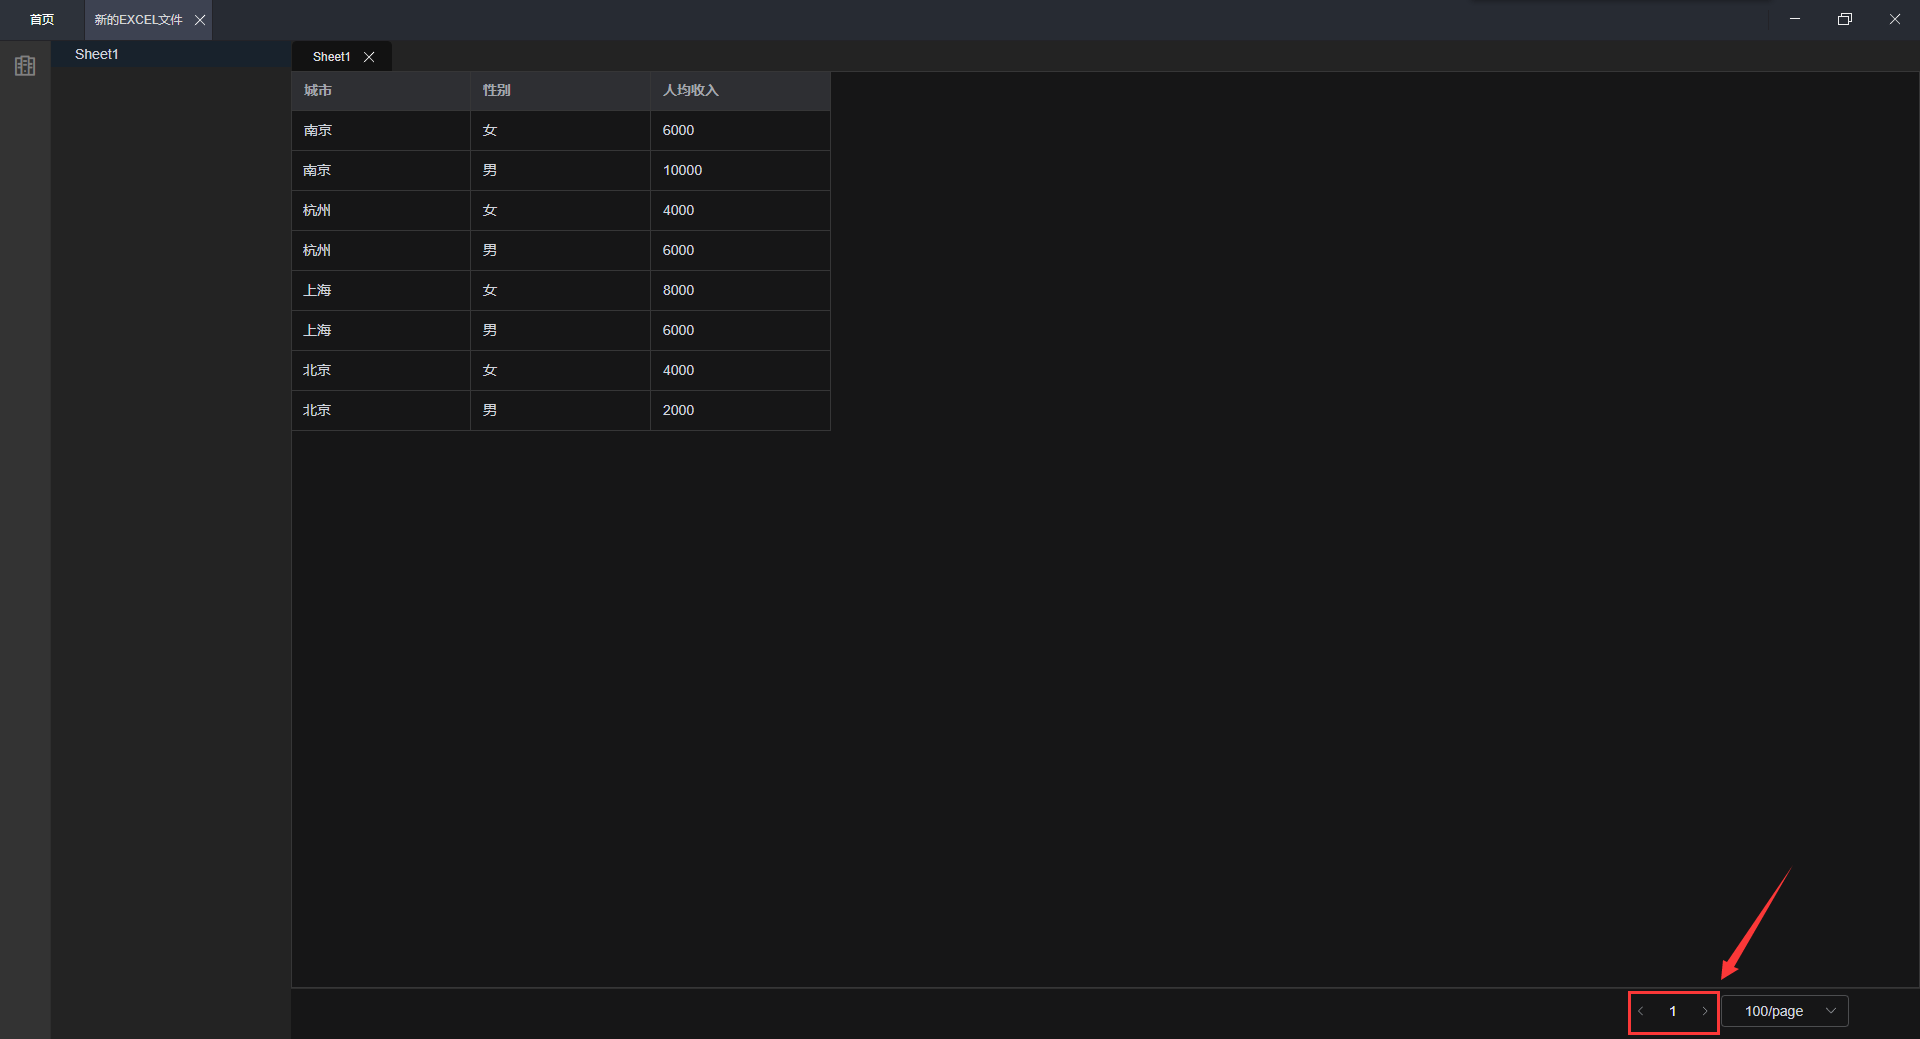Restore down the application window
This screenshot has width=1920, height=1039.
(x=1845, y=19)
